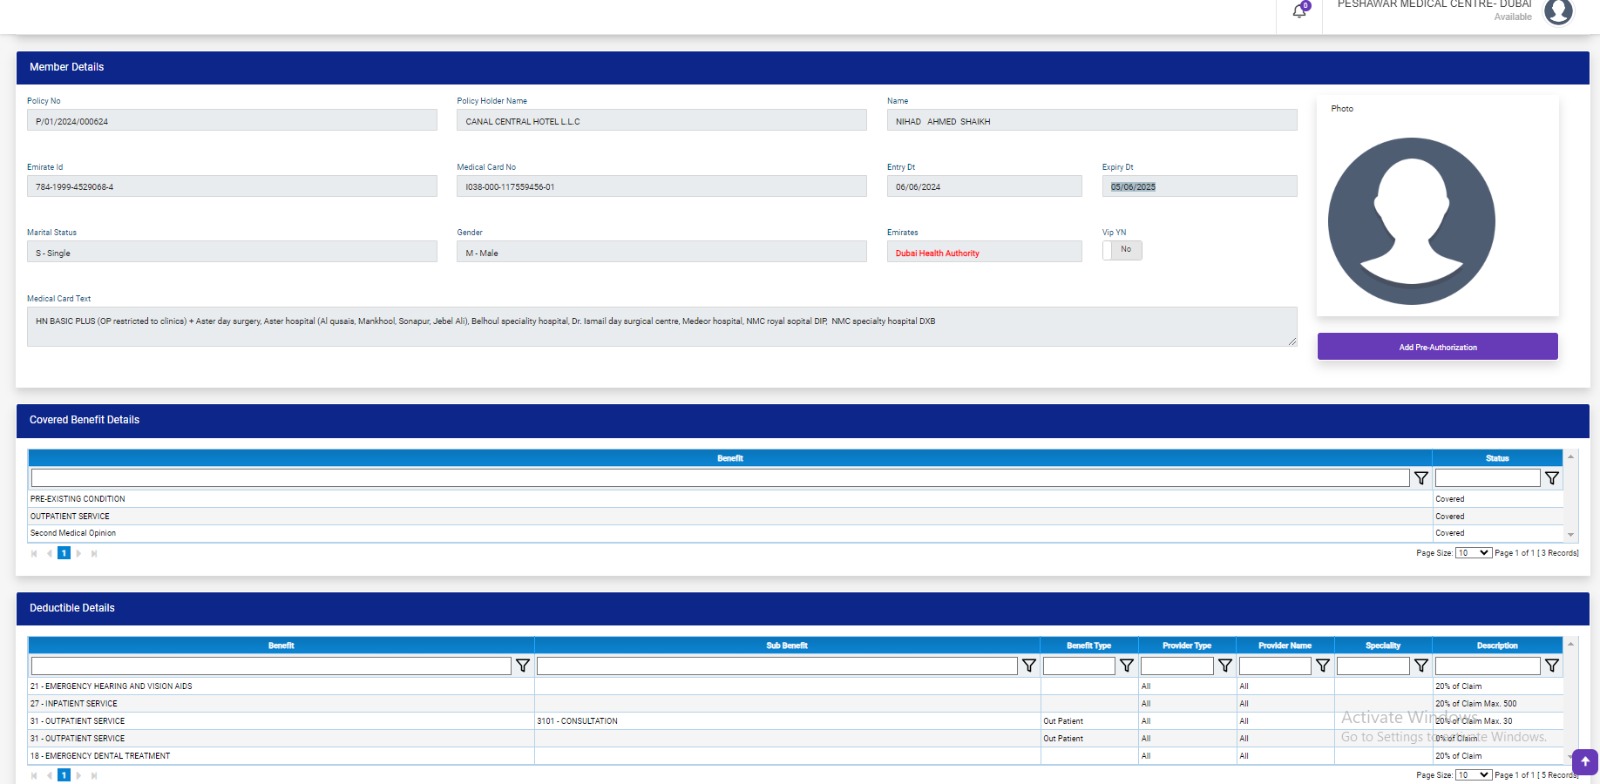This screenshot has height=784, width=1600.
Task: Sort by the Provider Name column header
Action: pyautogui.click(x=1284, y=646)
